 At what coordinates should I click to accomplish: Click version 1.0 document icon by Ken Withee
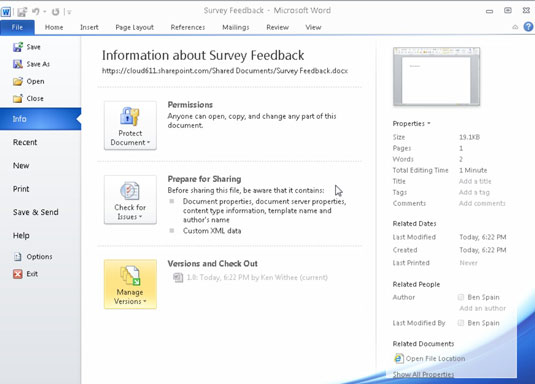click(178, 278)
